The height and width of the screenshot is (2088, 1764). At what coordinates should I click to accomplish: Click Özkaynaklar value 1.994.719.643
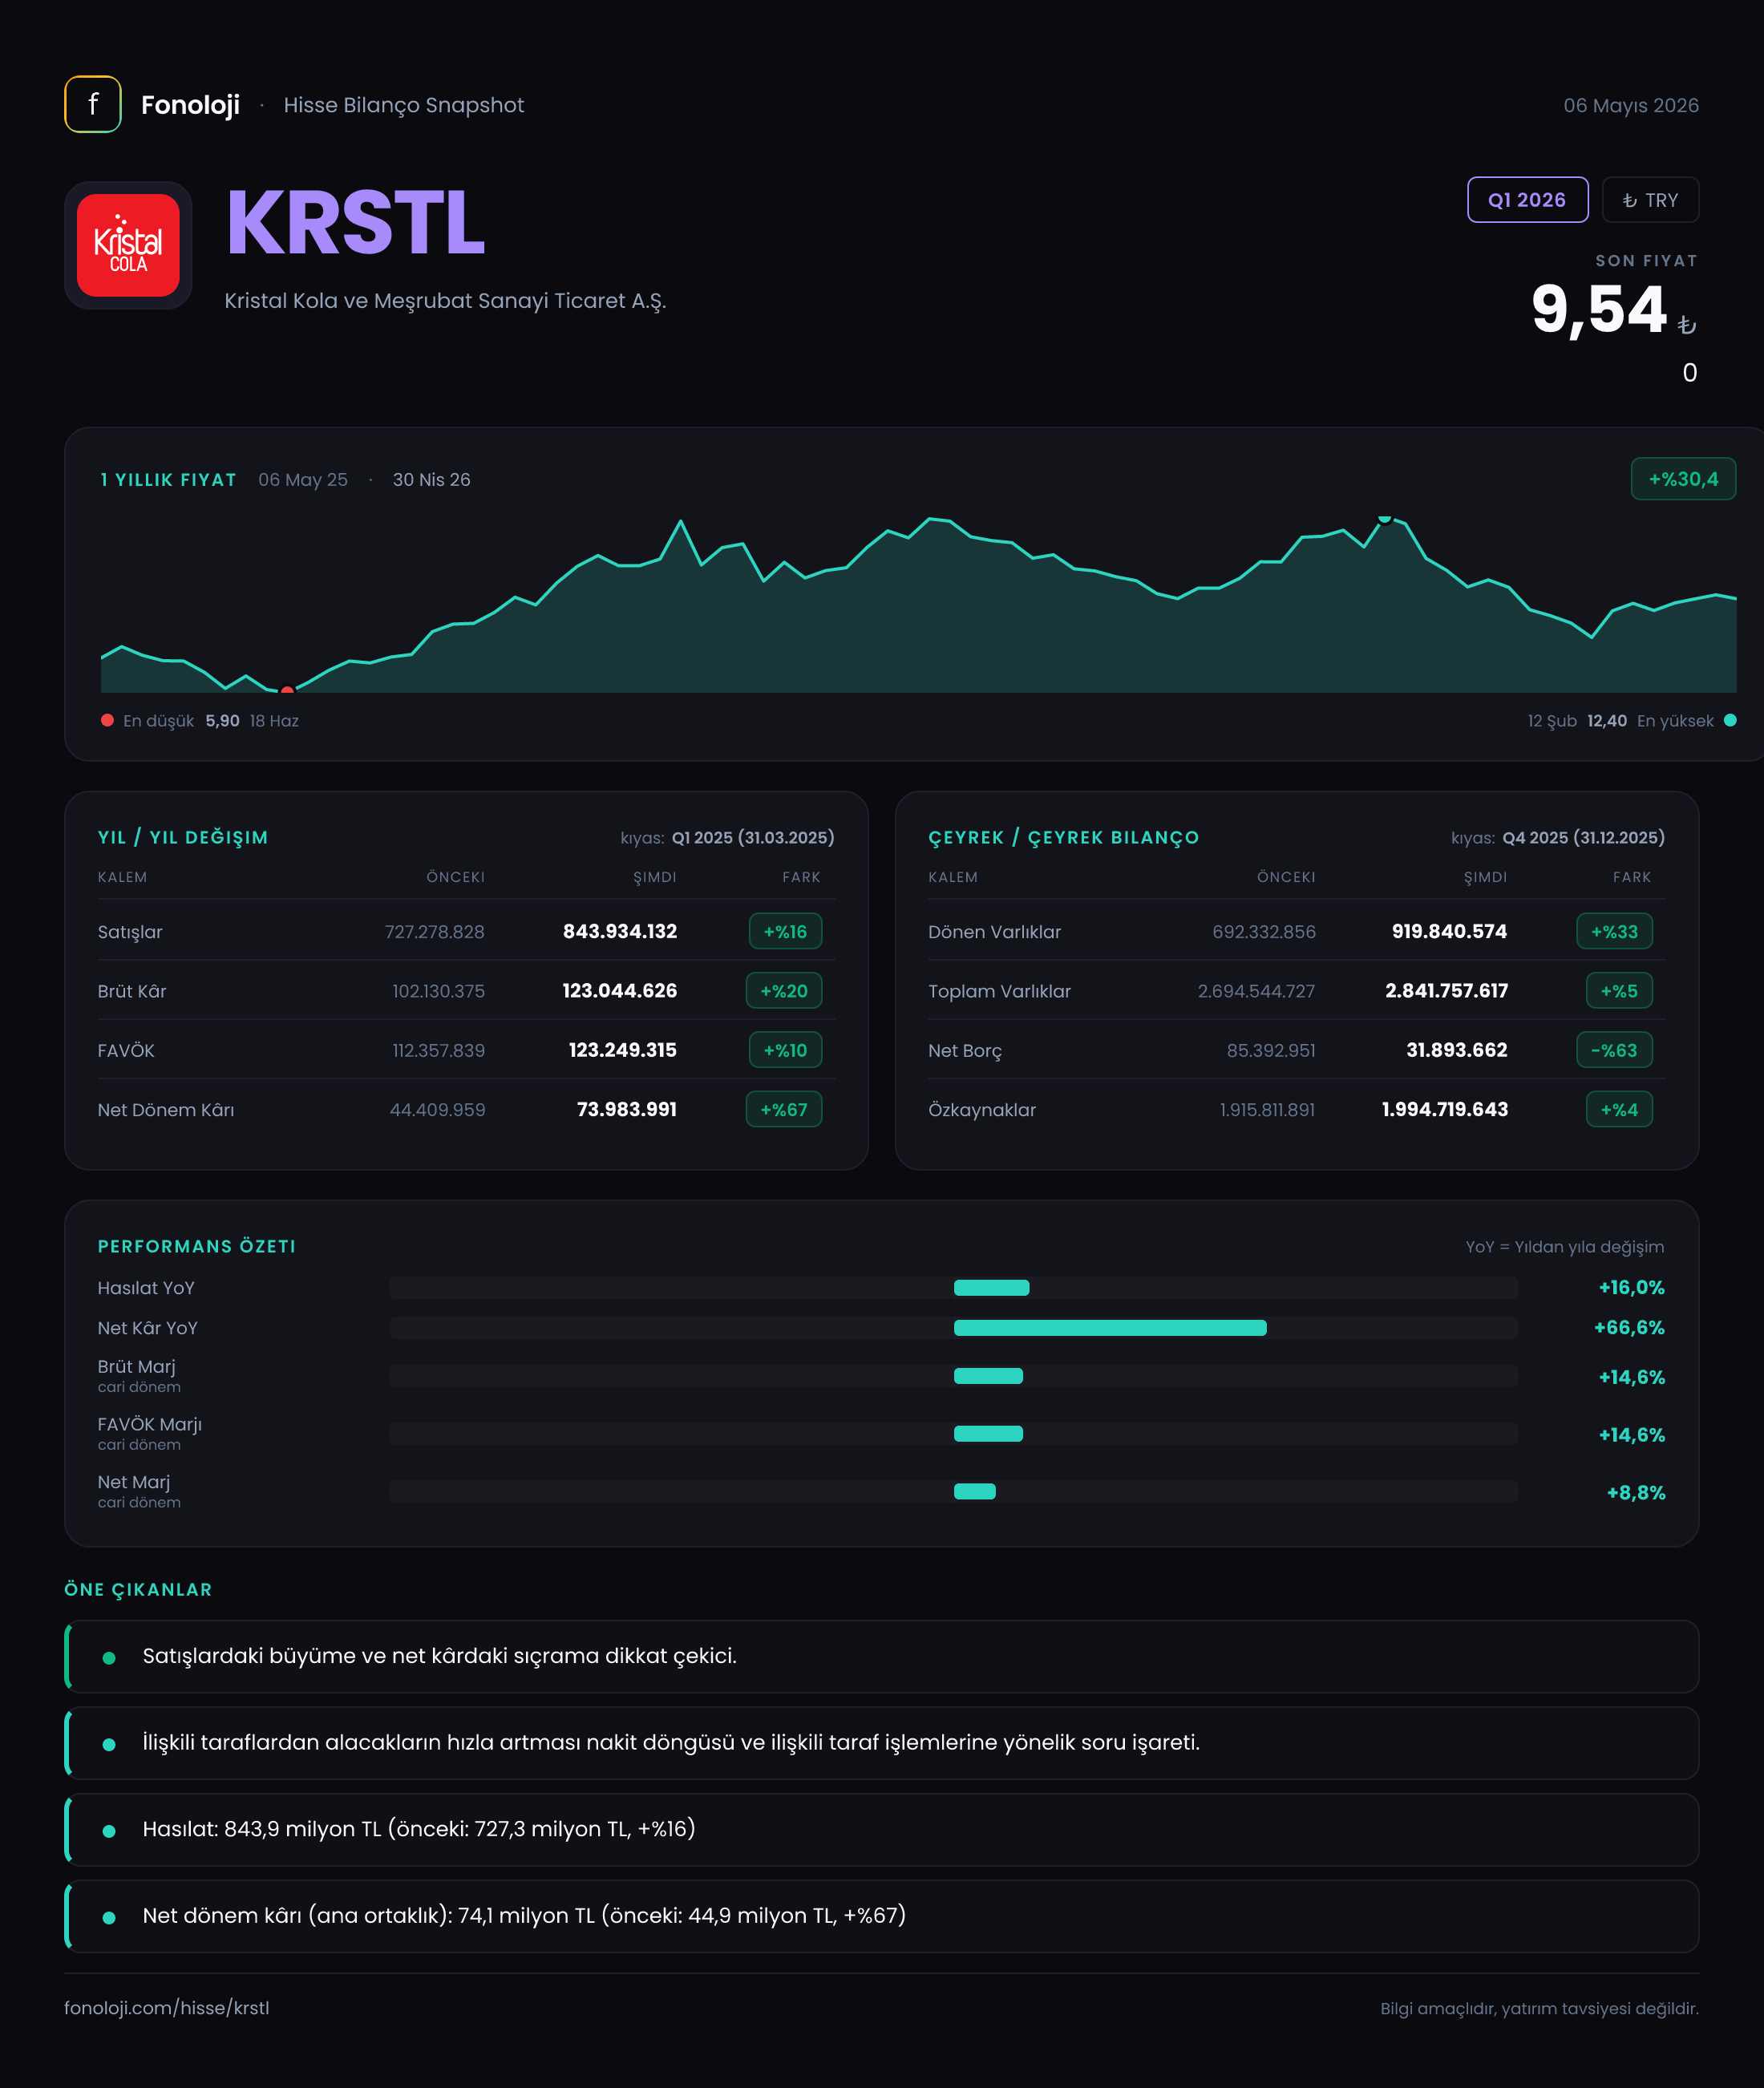(x=1445, y=1109)
